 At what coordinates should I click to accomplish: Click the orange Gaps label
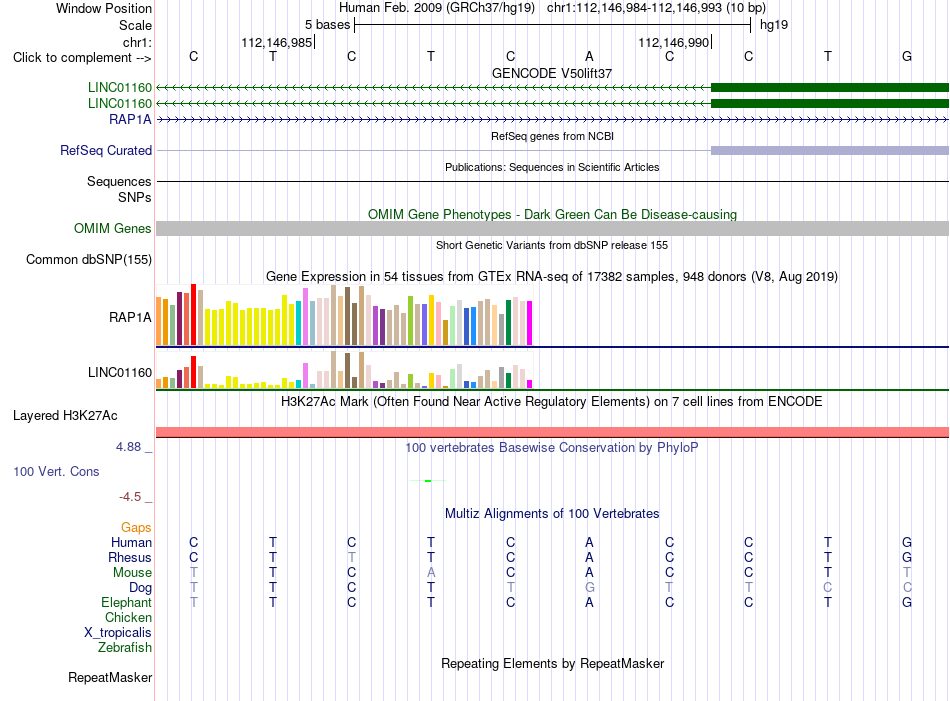tap(136, 528)
